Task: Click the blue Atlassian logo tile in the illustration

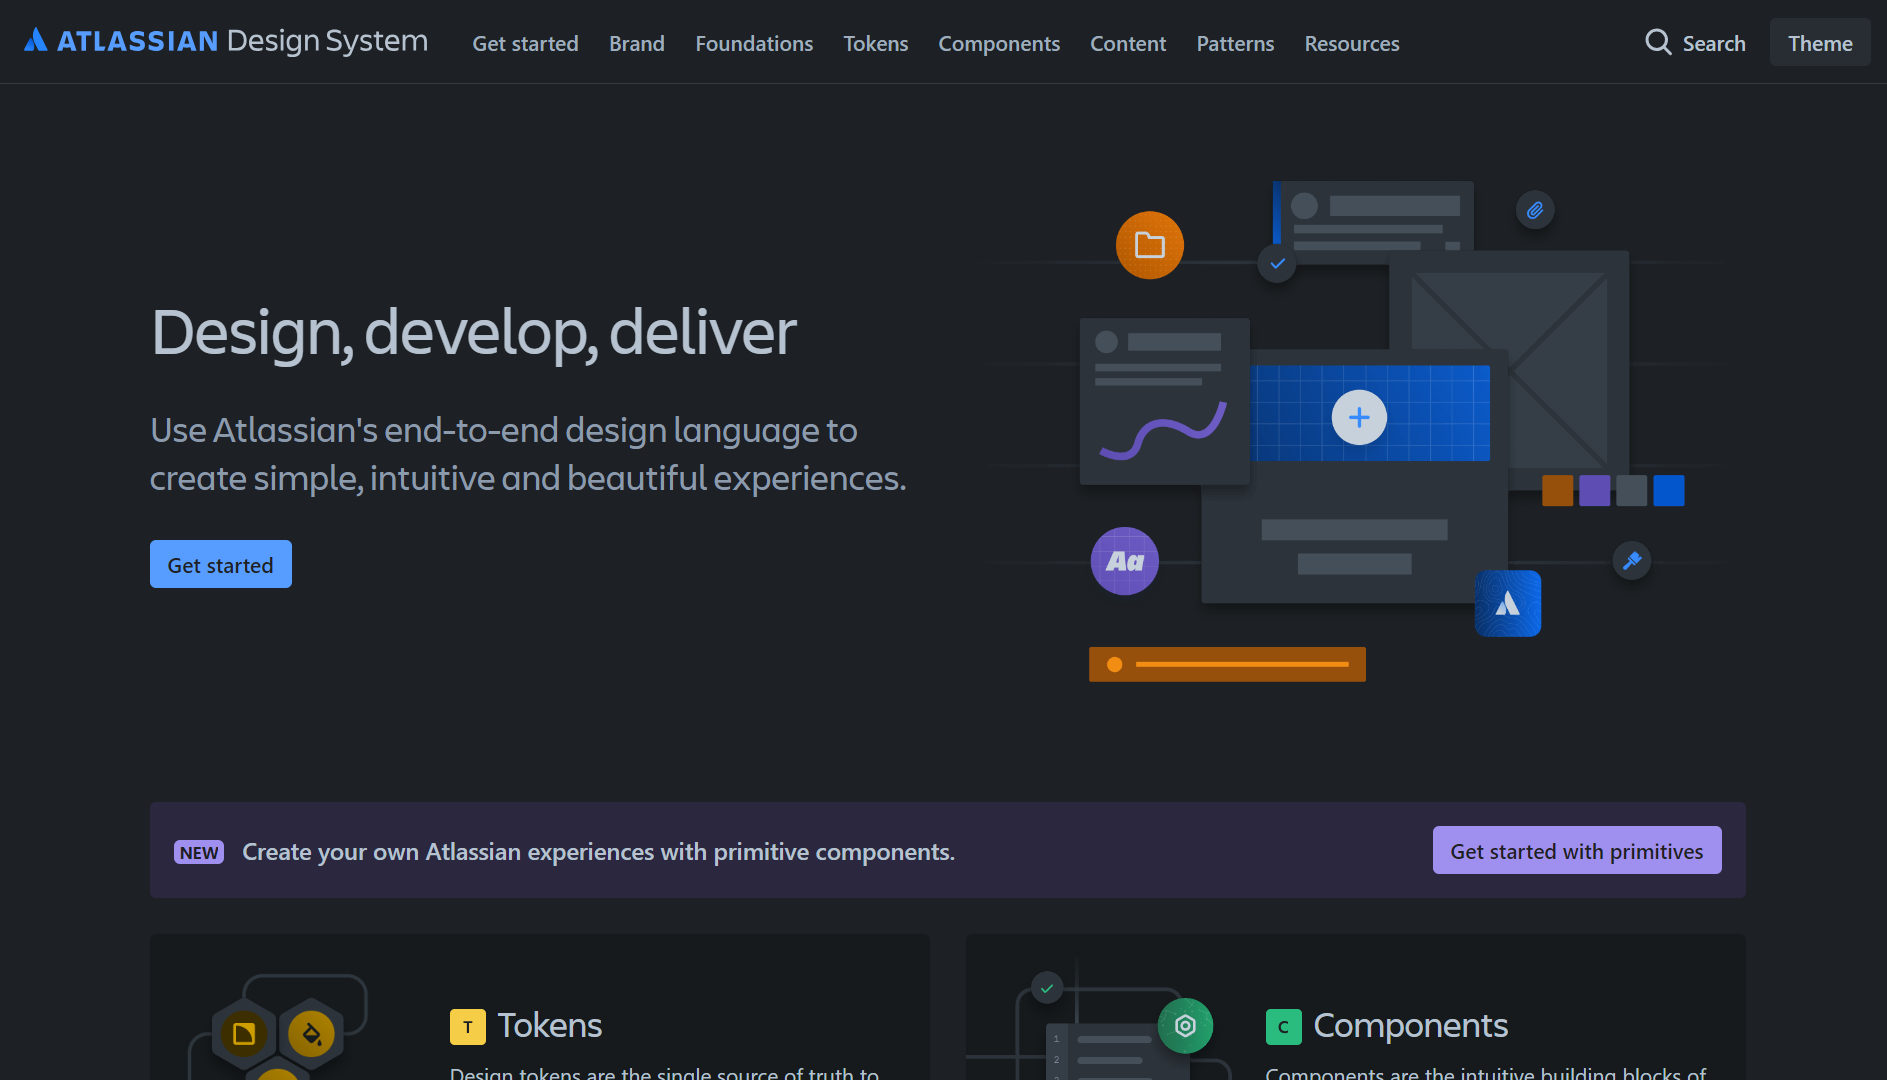Action: pyautogui.click(x=1508, y=603)
